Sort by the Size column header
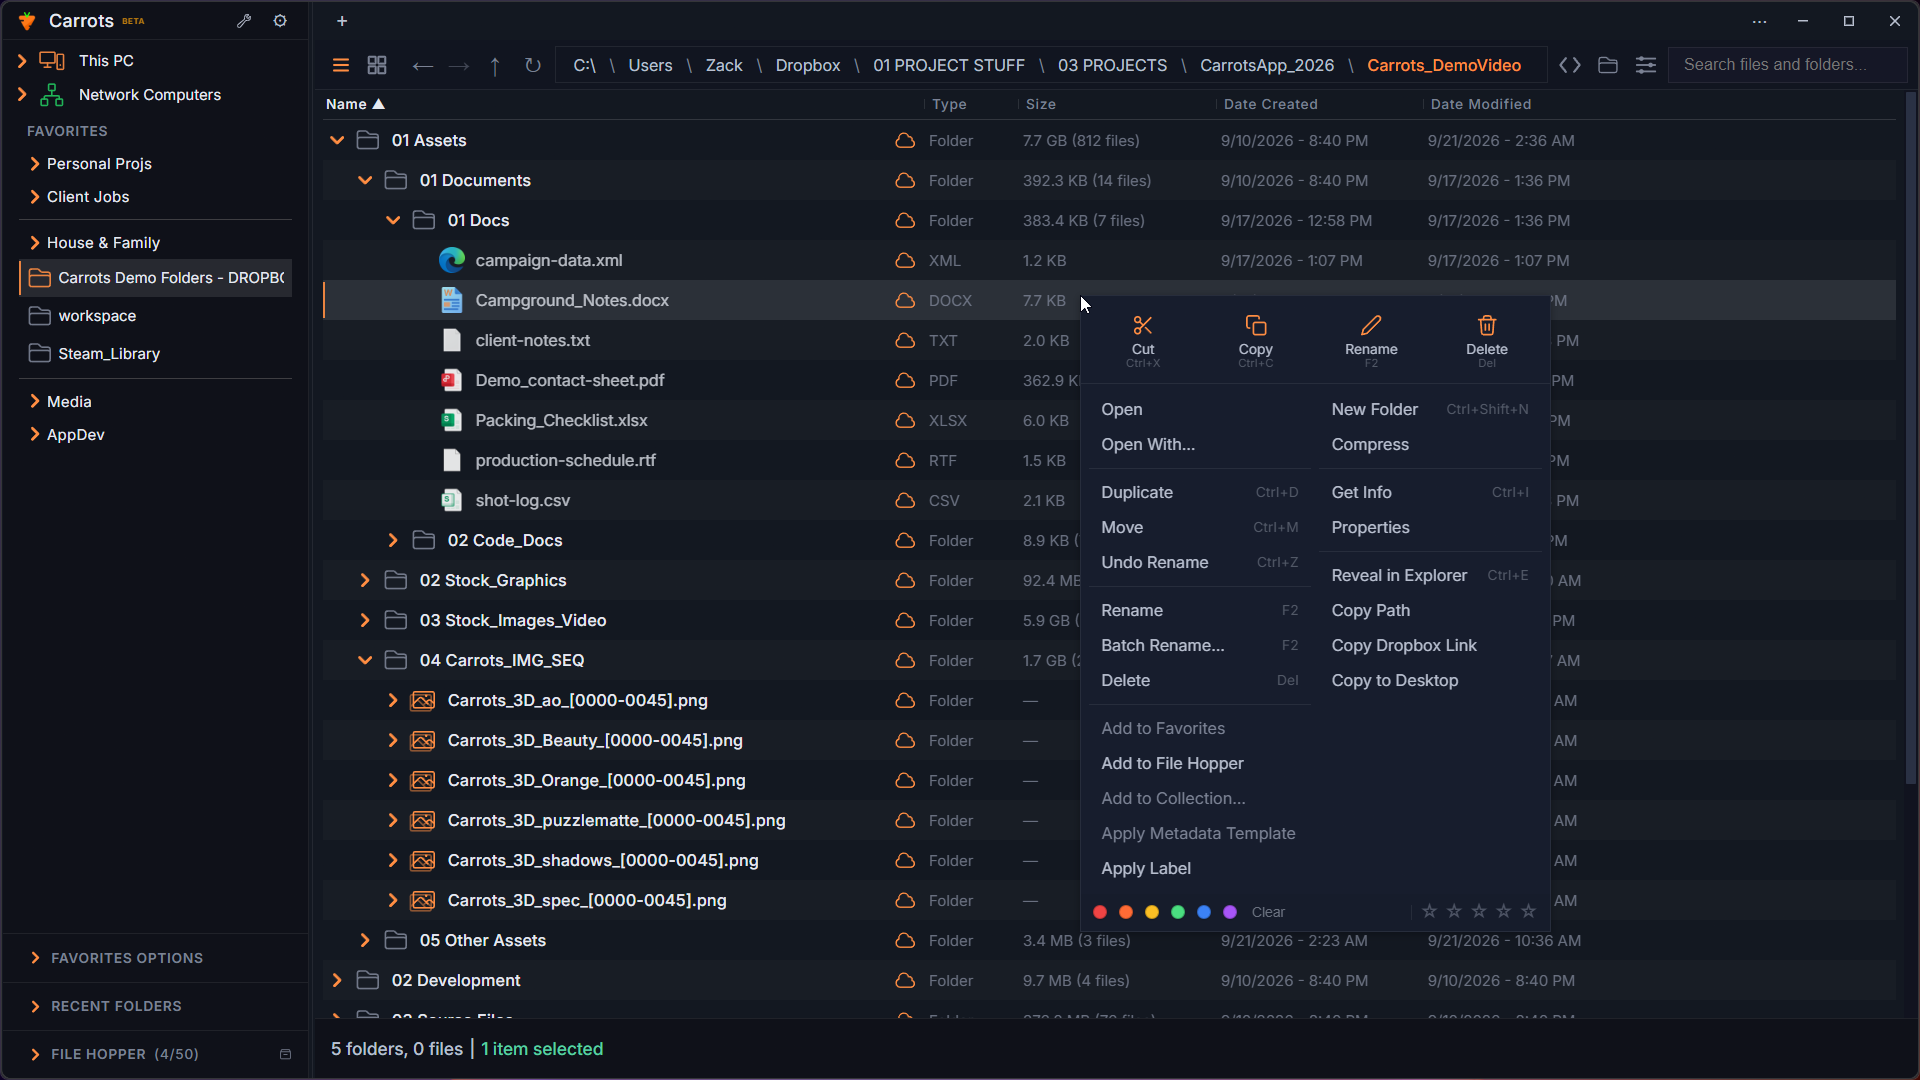 tap(1041, 104)
